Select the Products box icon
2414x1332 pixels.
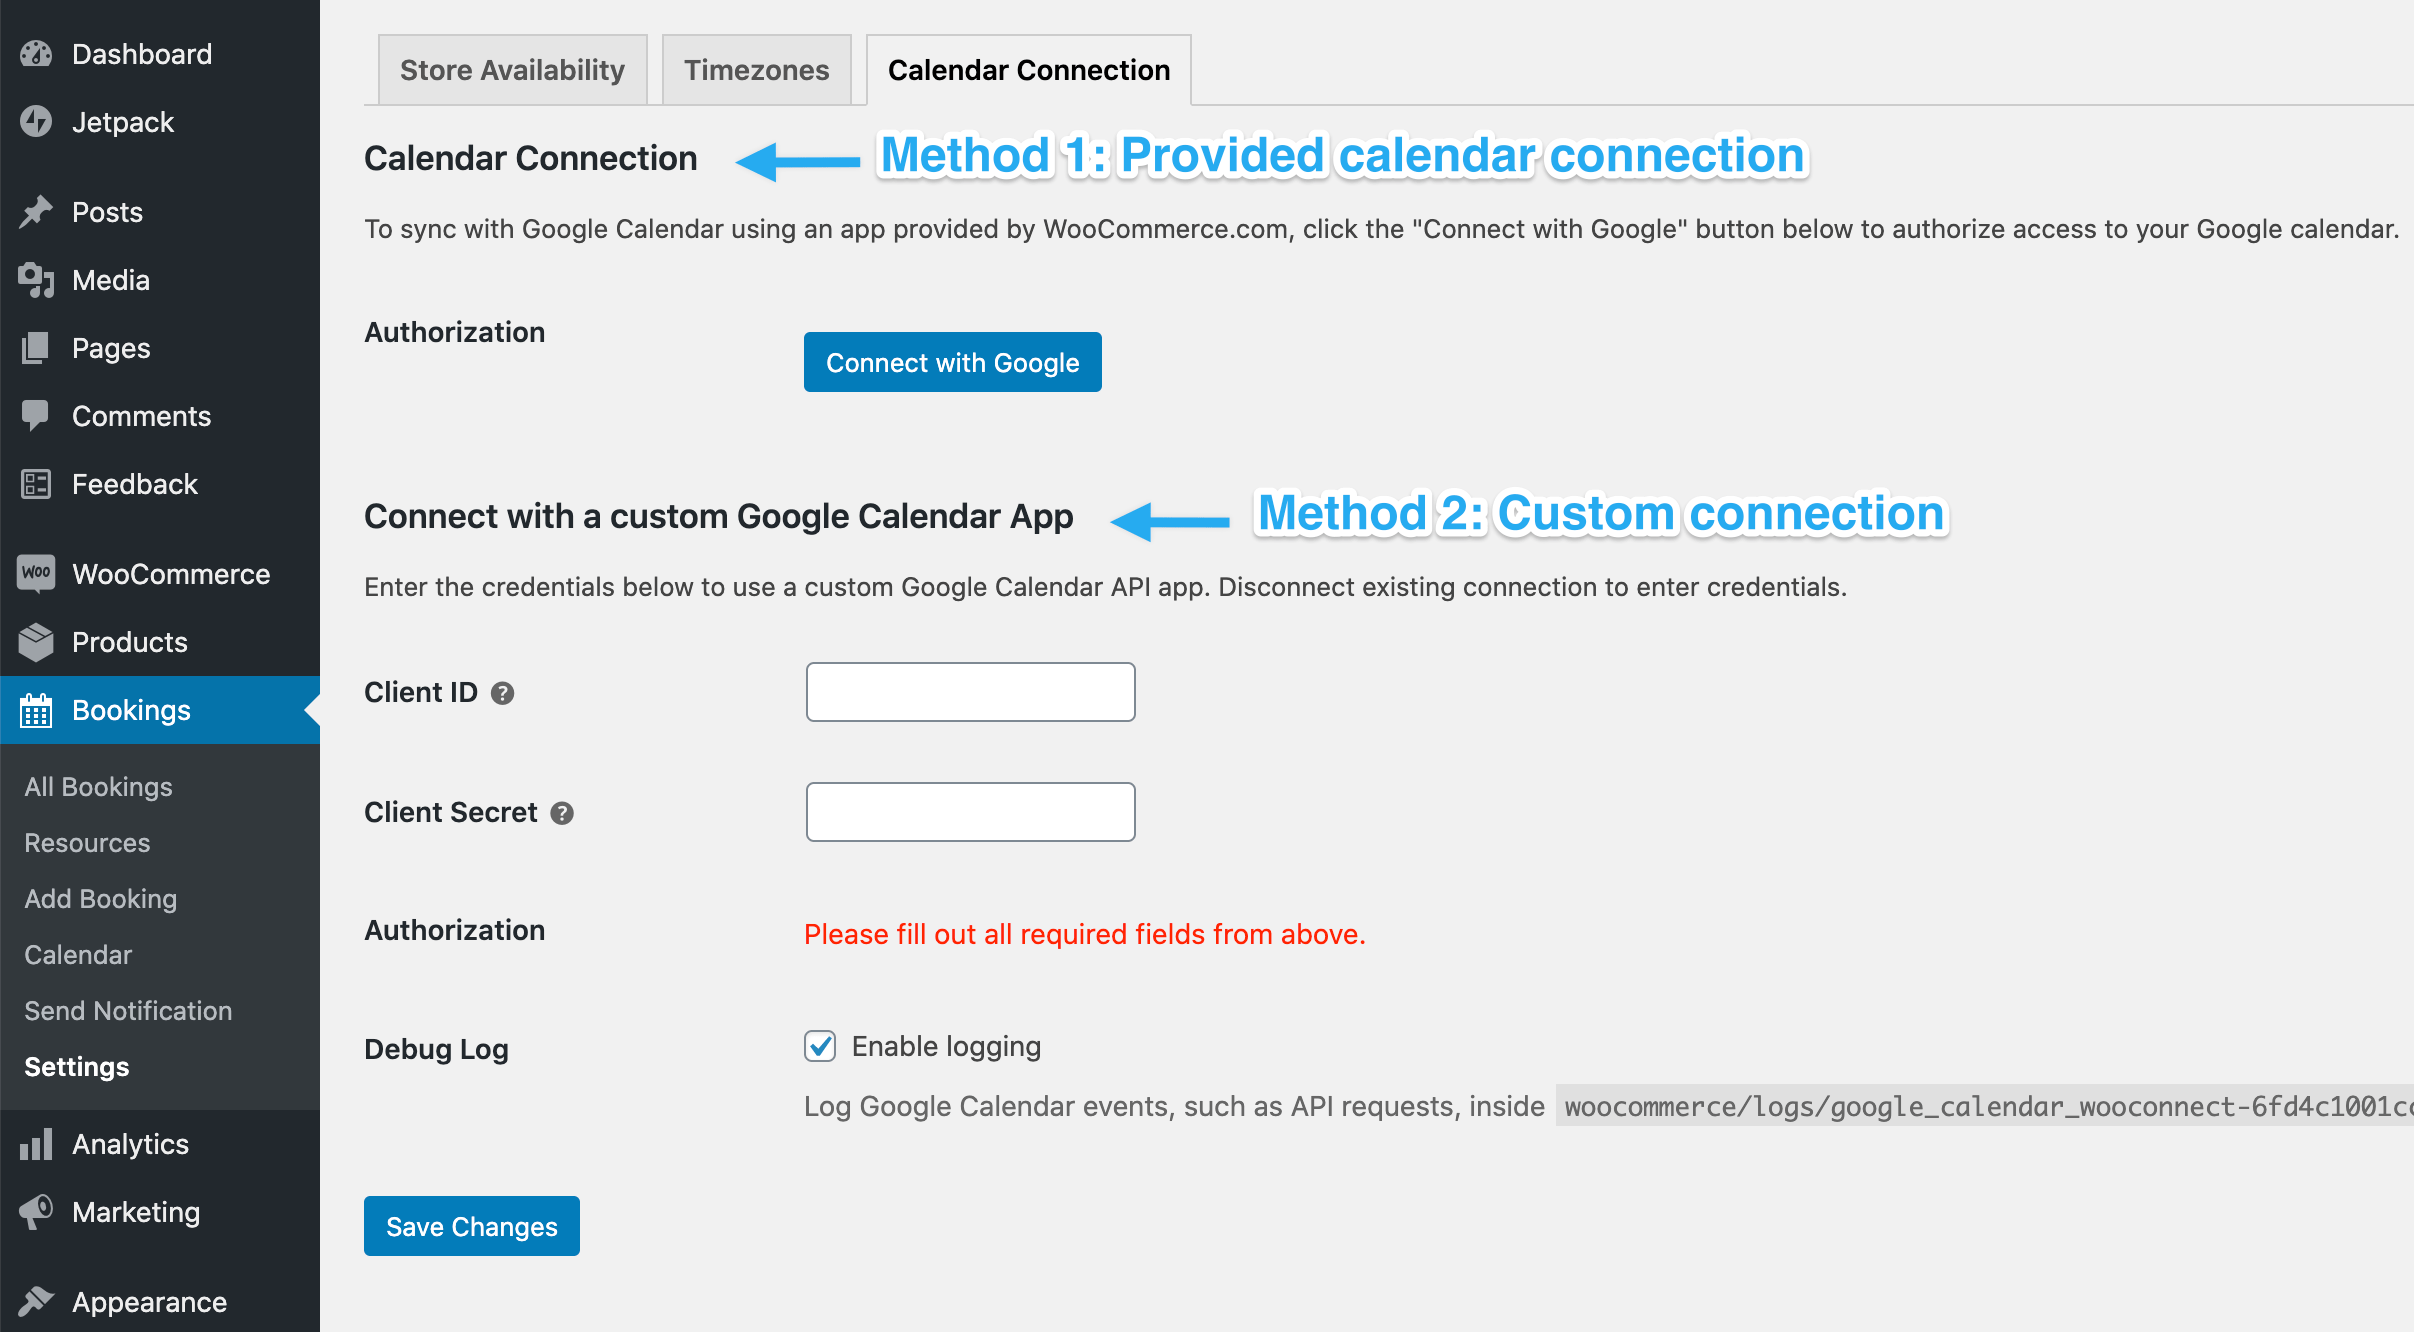point(36,641)
